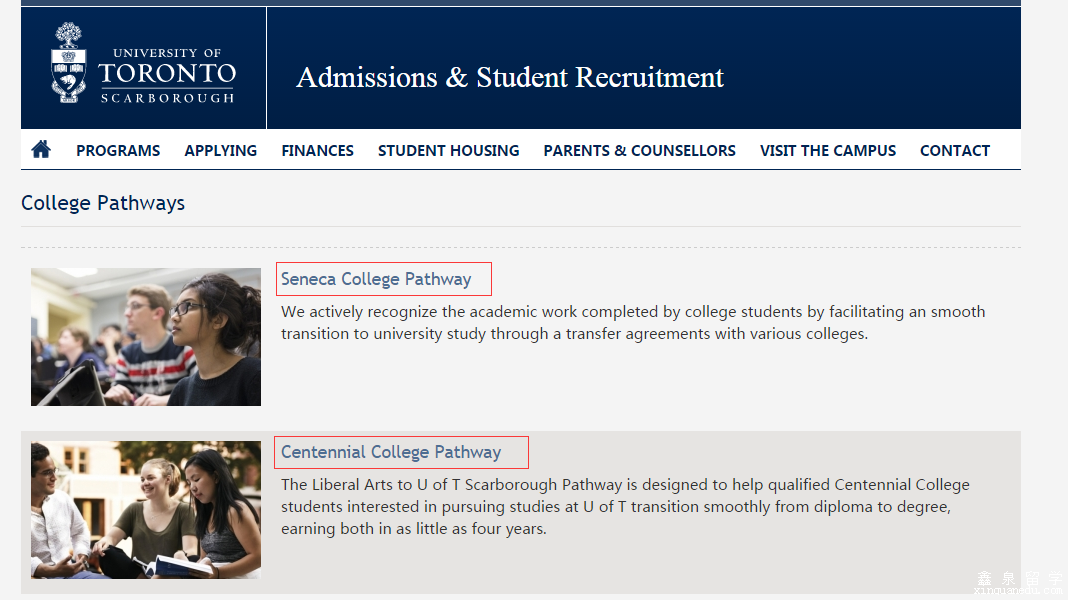Select CONTACT in the navigation bar
This screenshot has width=1068, height=600.
955,151
